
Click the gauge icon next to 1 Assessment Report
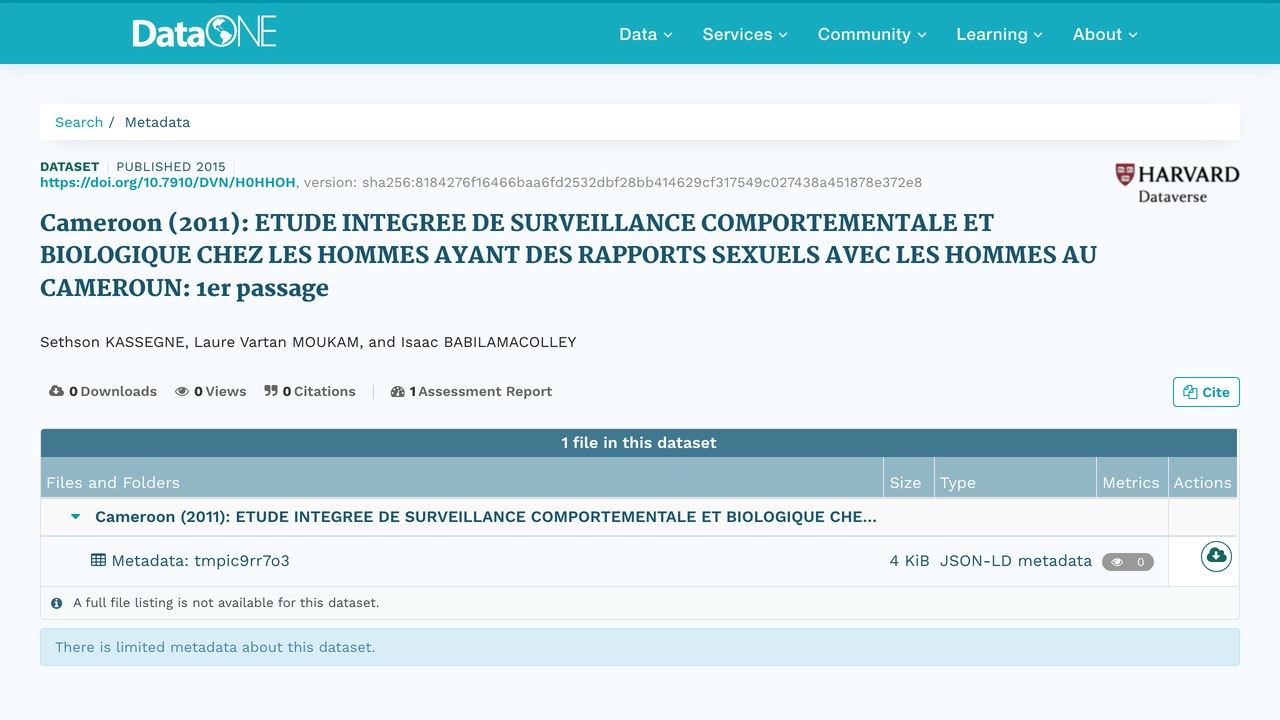(x=398, y=392)
